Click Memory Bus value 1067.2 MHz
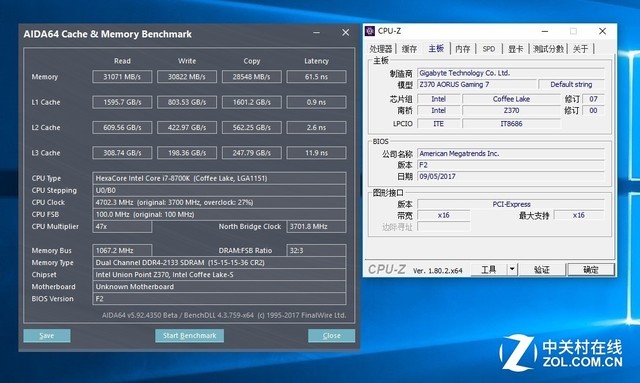This screenshot has width=640, height=383. pos(122,251)
